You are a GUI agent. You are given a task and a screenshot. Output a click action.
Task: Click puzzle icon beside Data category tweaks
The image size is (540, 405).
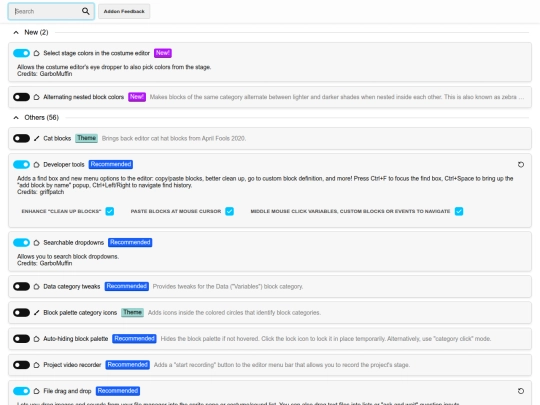pos(37,287)
